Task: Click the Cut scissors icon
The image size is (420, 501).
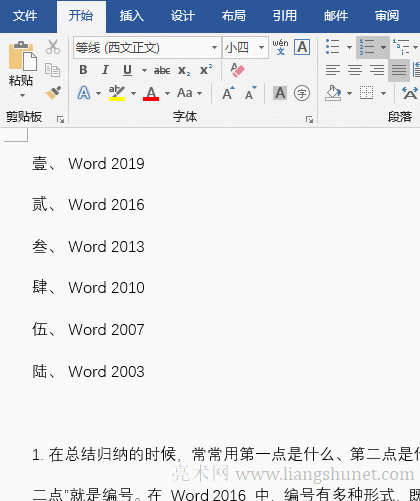Action: 53,47
